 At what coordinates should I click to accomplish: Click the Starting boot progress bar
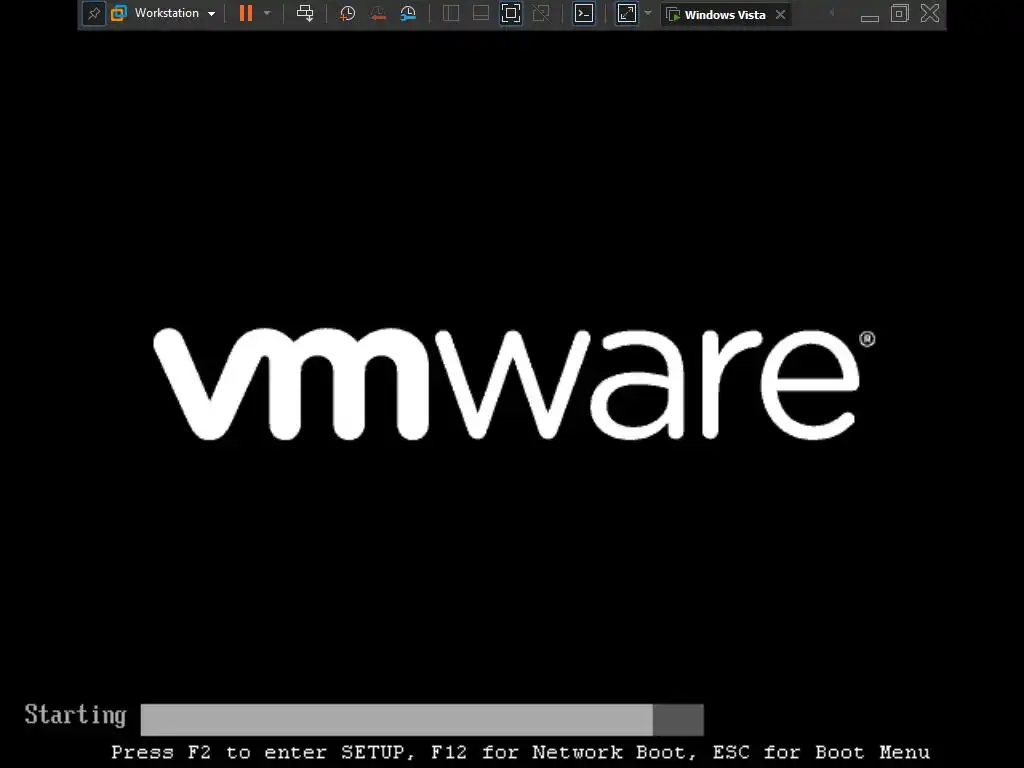click(422, 720)
